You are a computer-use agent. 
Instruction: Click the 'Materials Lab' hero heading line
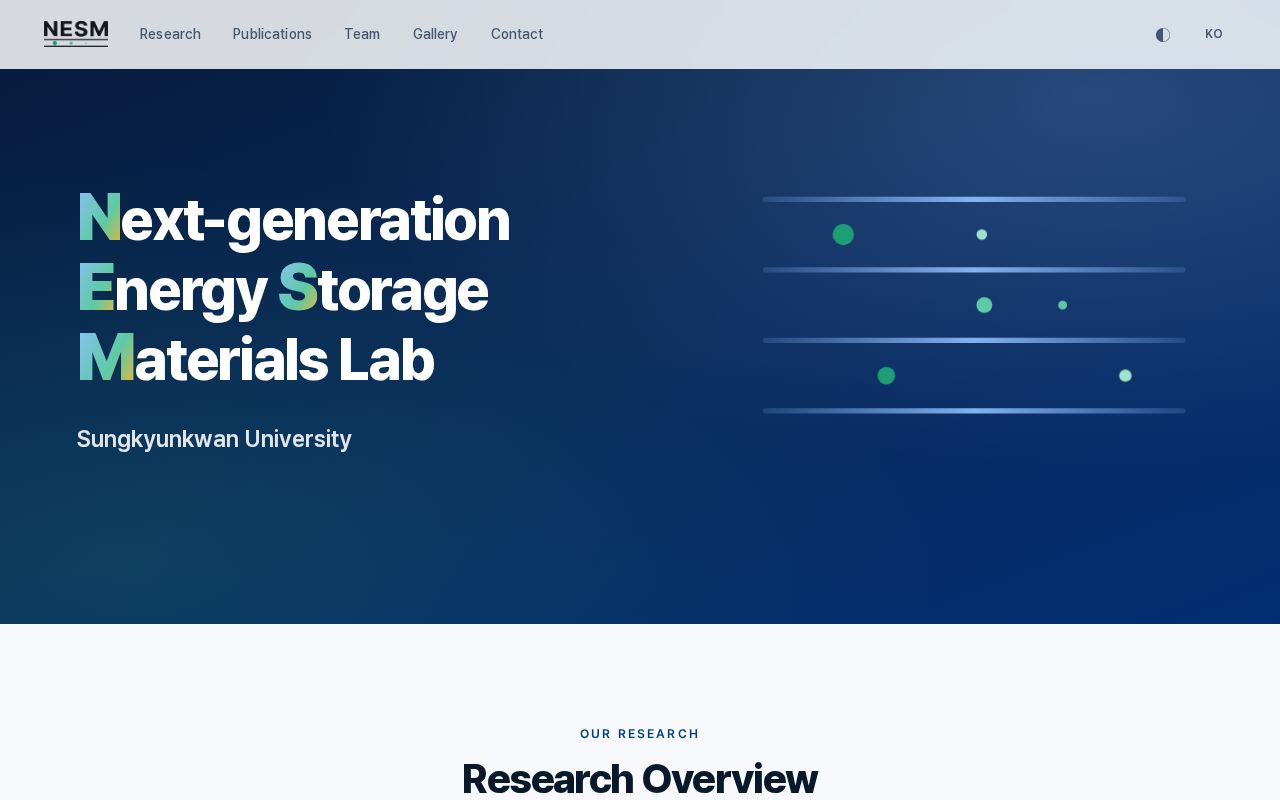tap(255, 359)
